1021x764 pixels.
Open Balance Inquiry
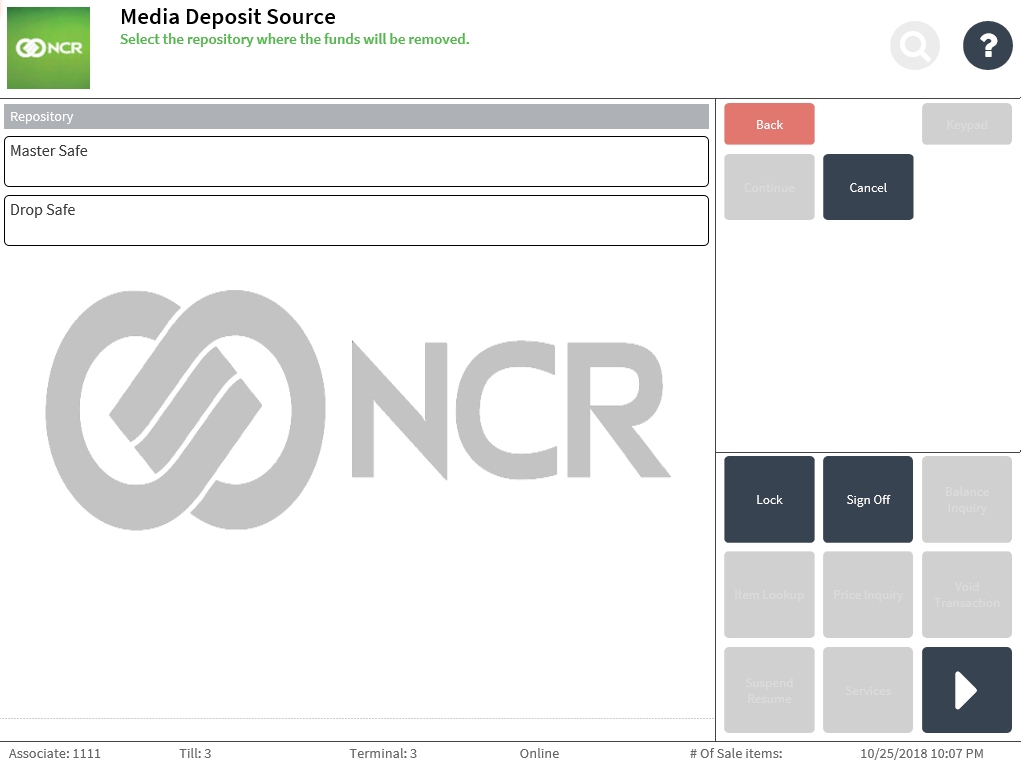coord(966,499)
